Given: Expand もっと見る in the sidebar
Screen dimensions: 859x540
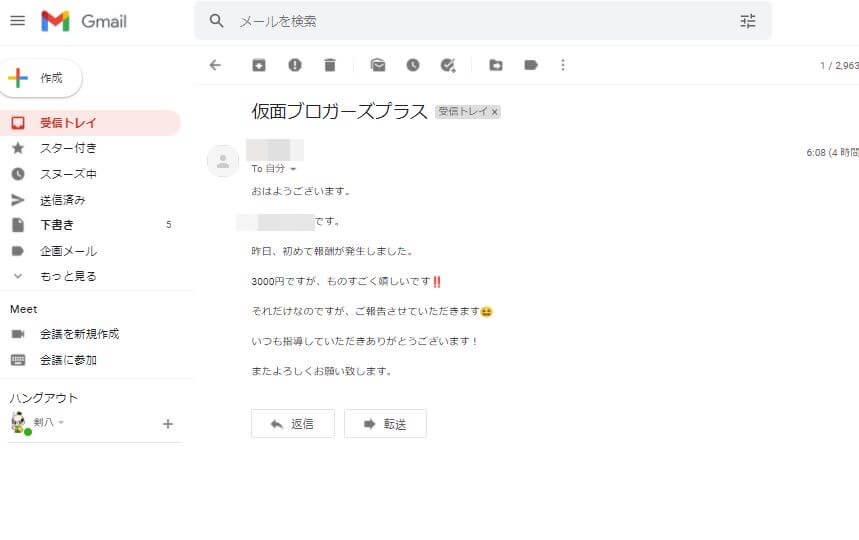Looking at the screenshot, I should tap(68, 276).
